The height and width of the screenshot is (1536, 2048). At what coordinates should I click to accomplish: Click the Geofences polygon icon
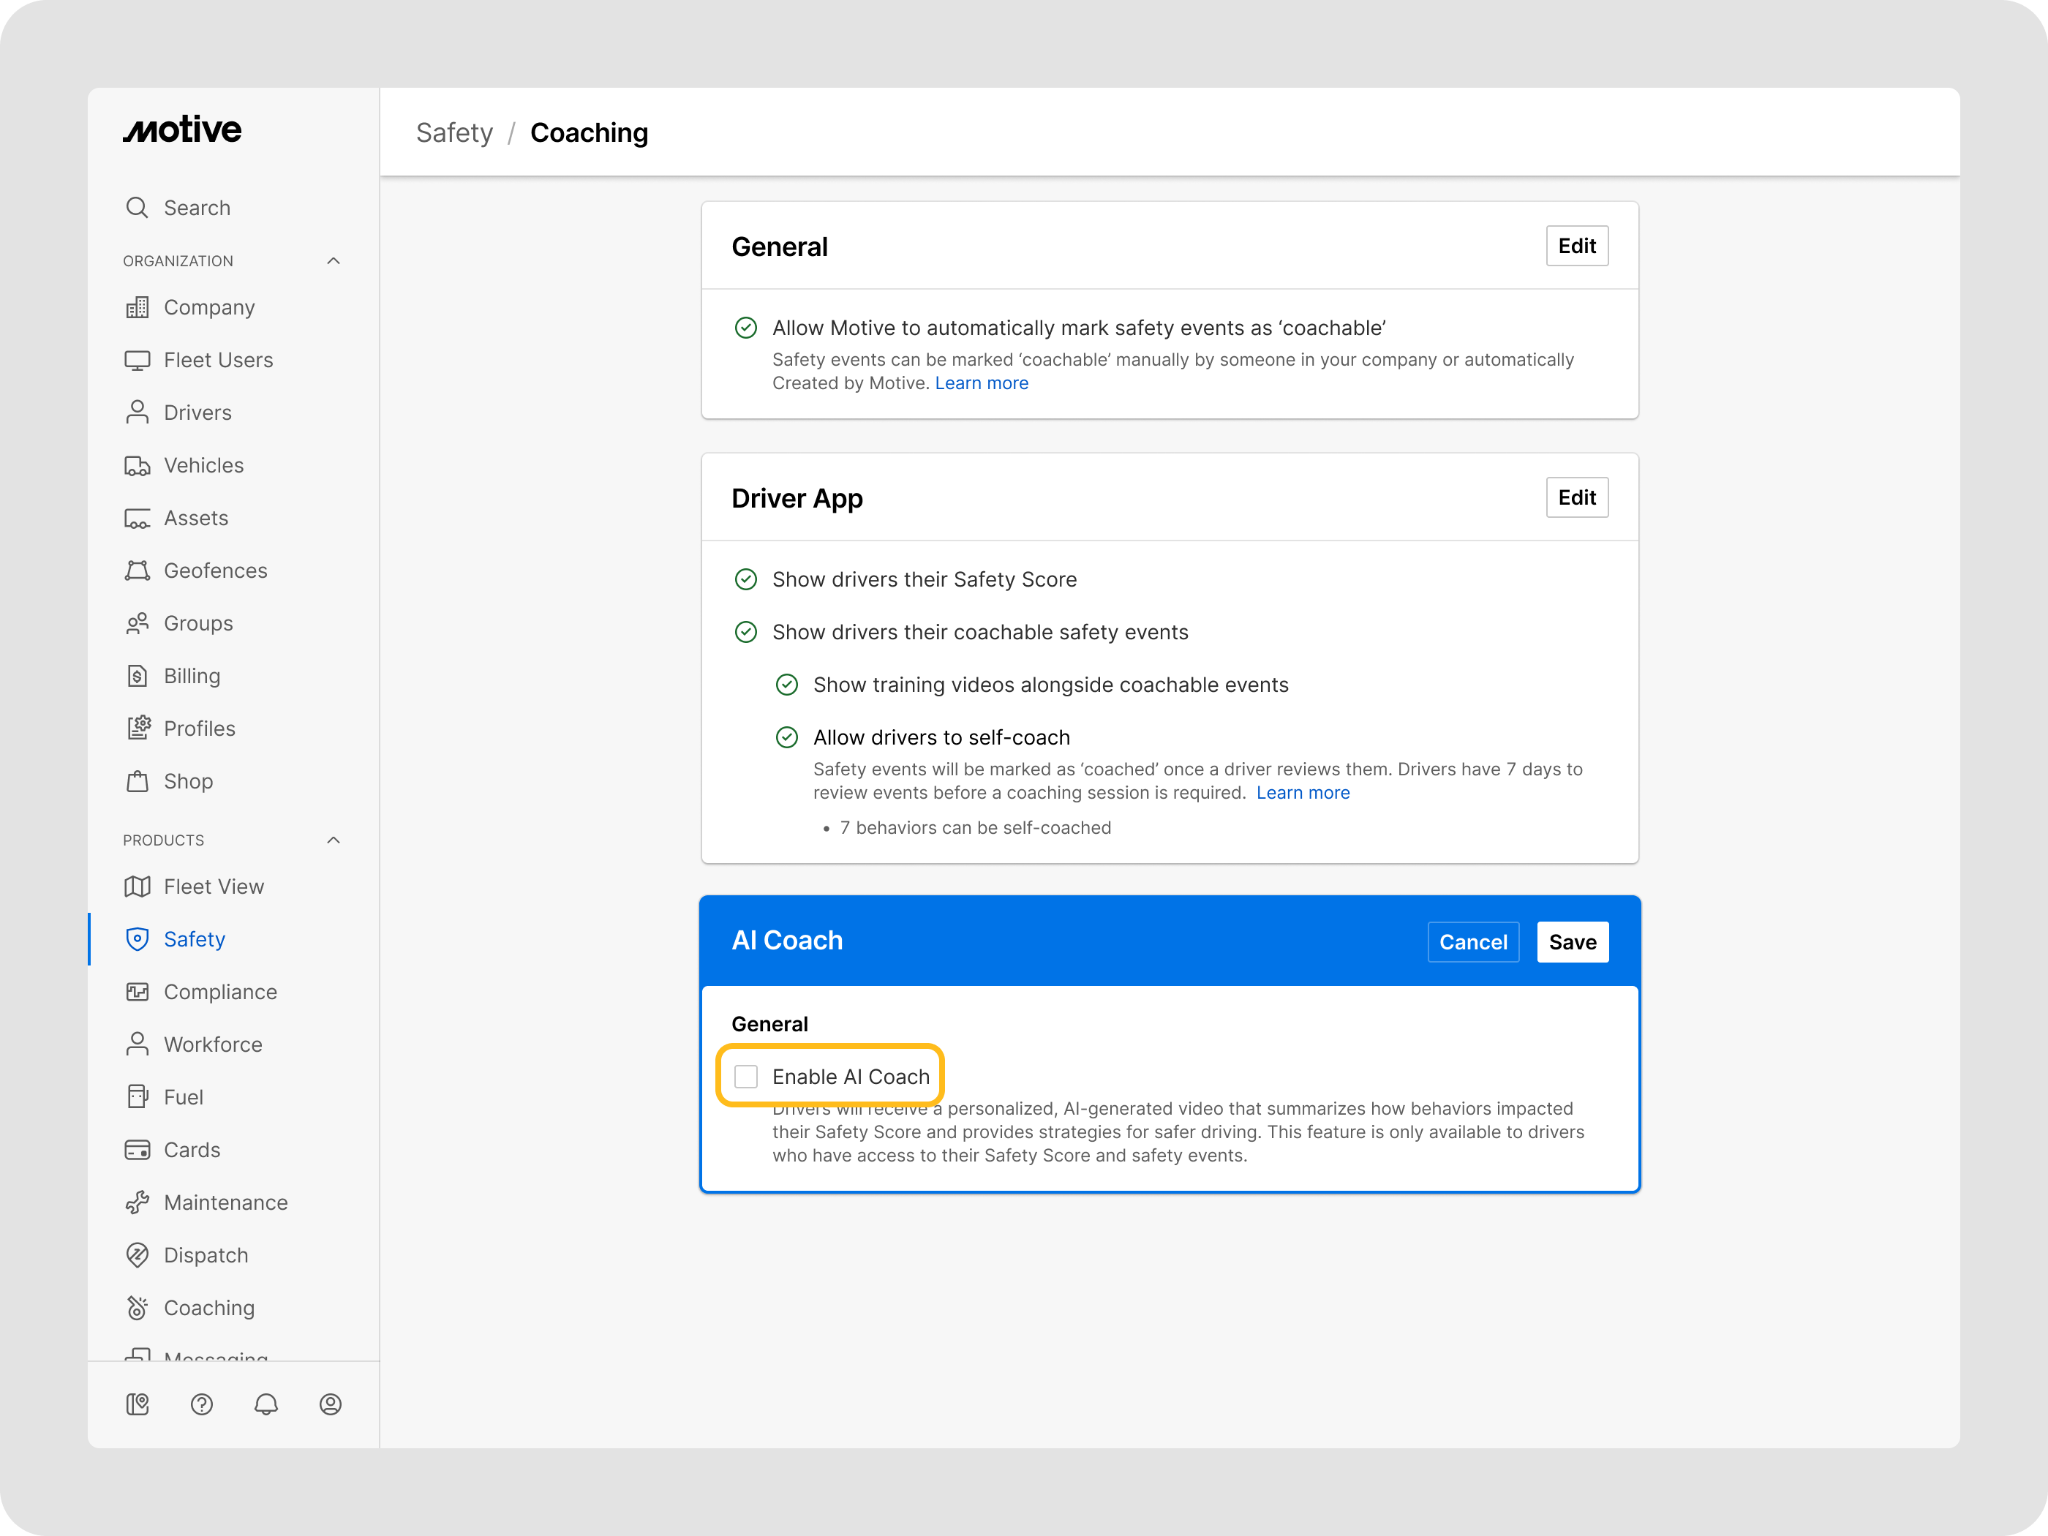[x=137, y=570]
